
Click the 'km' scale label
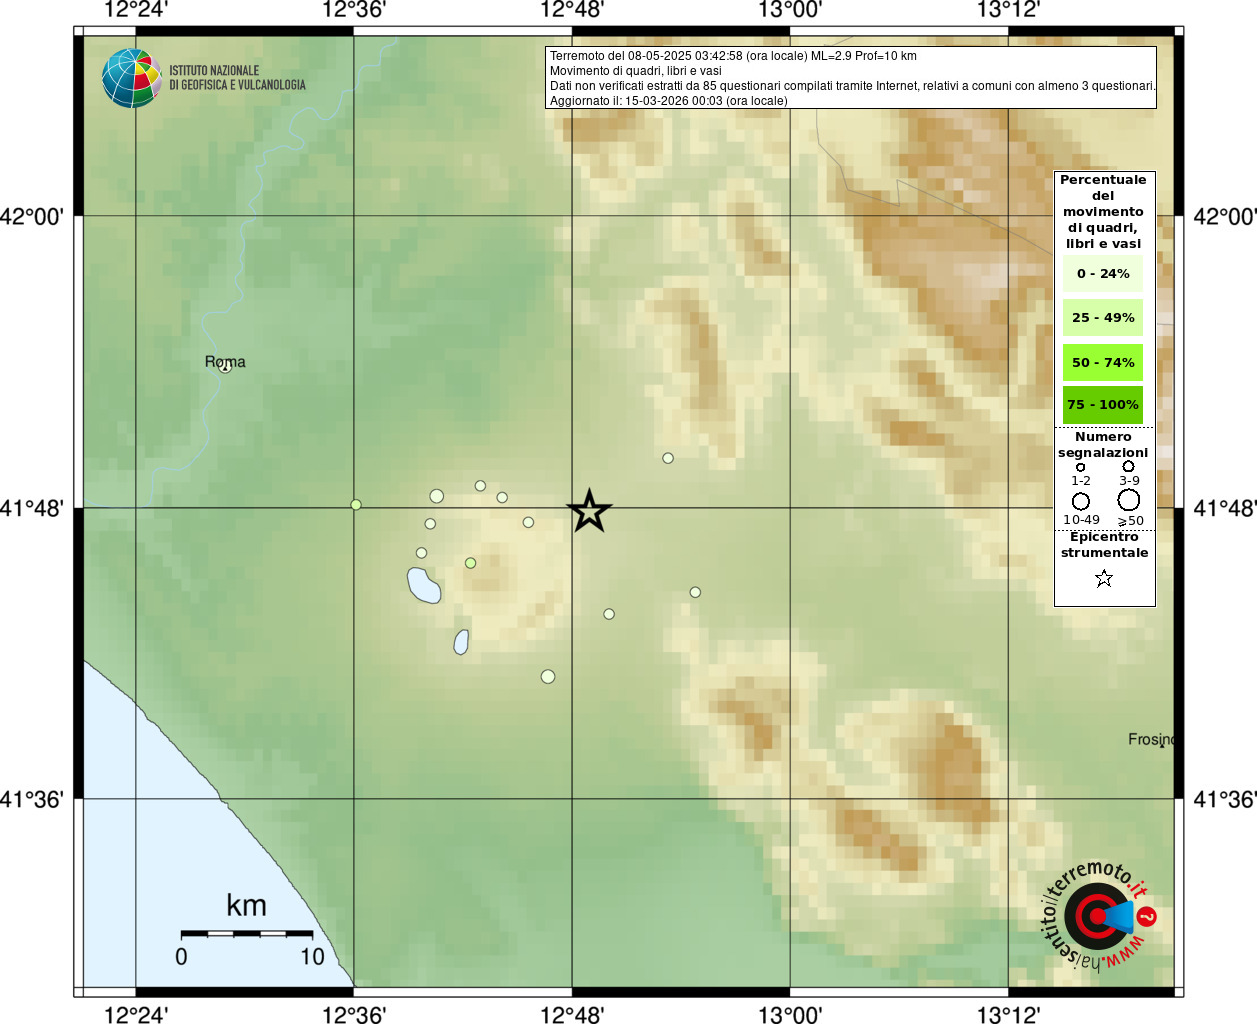click(x=246, y=905)
